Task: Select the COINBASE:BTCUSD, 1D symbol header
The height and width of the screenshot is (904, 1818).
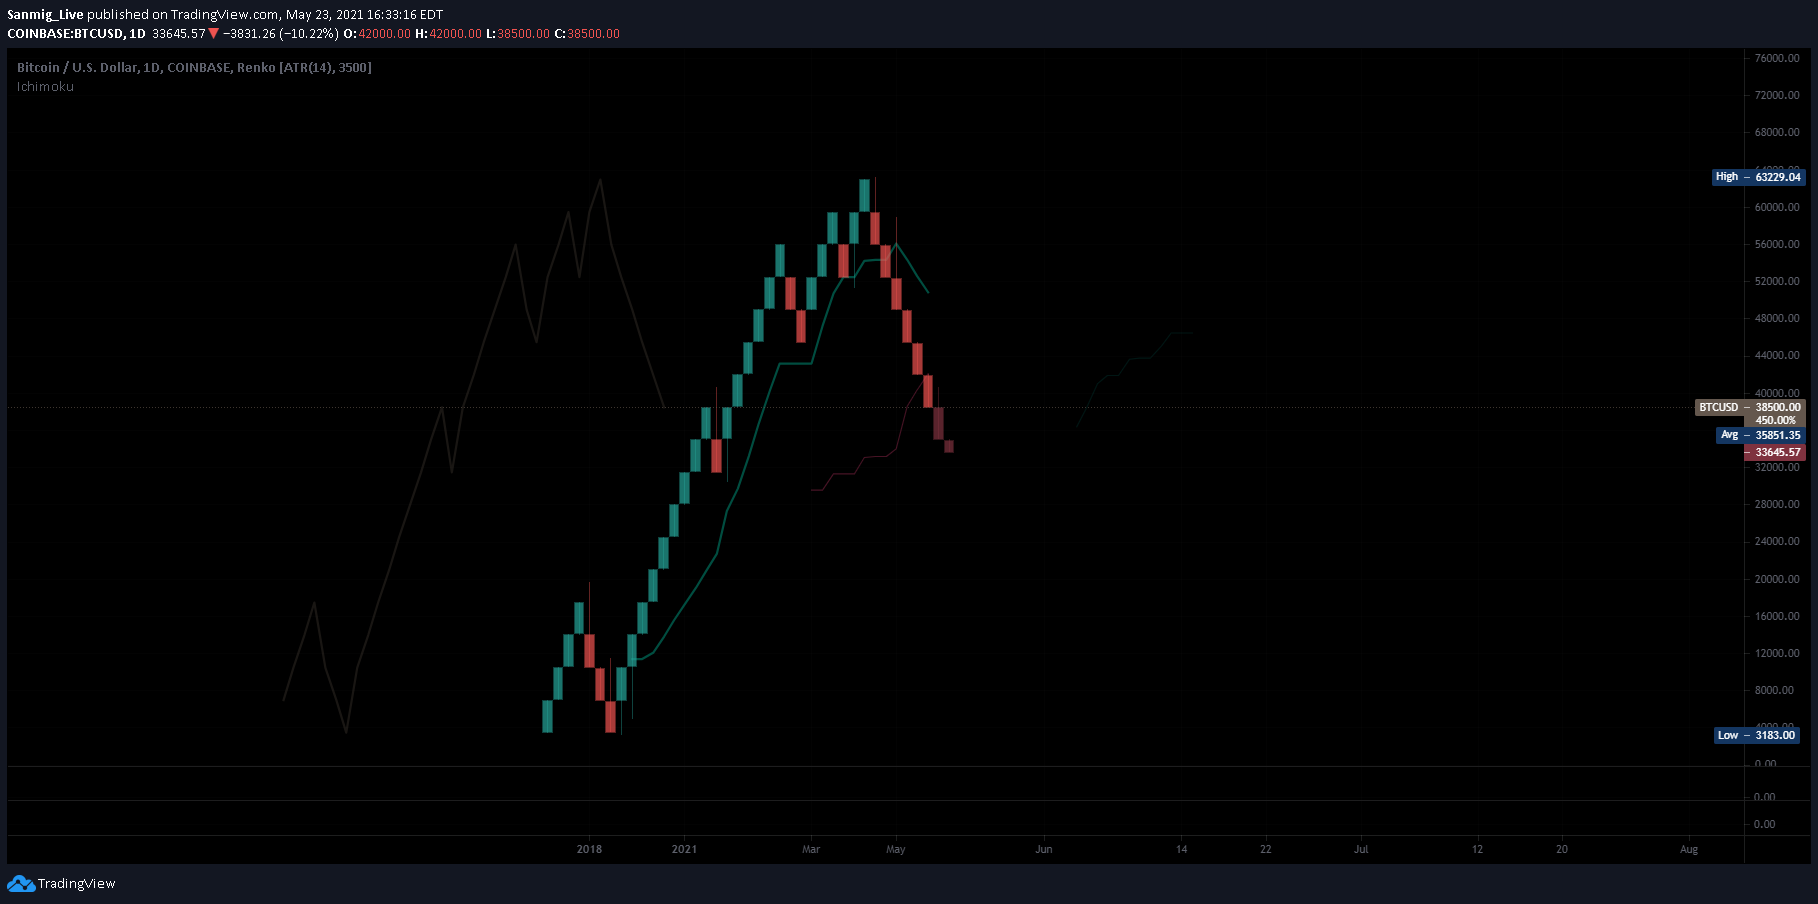Action: 76,33
